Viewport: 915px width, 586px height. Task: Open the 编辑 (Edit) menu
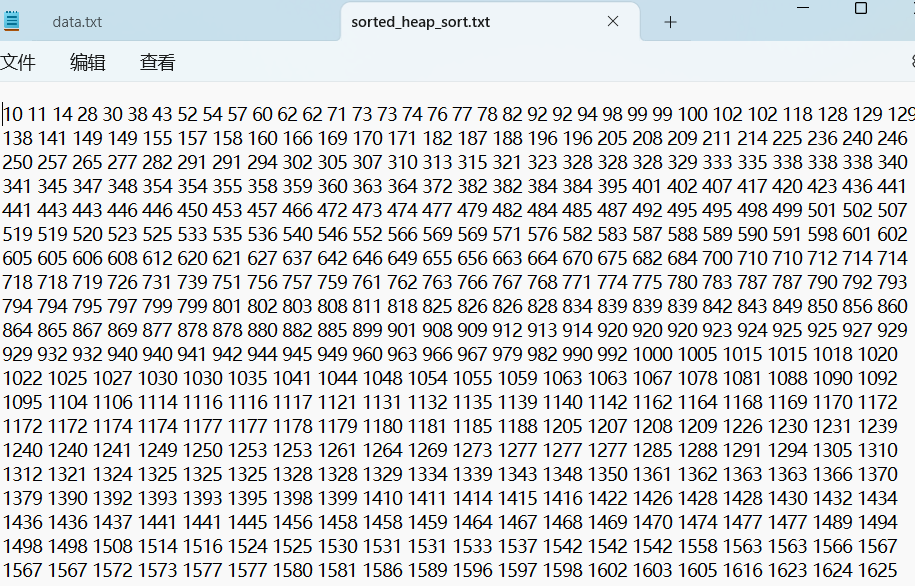tap(87, 63)
